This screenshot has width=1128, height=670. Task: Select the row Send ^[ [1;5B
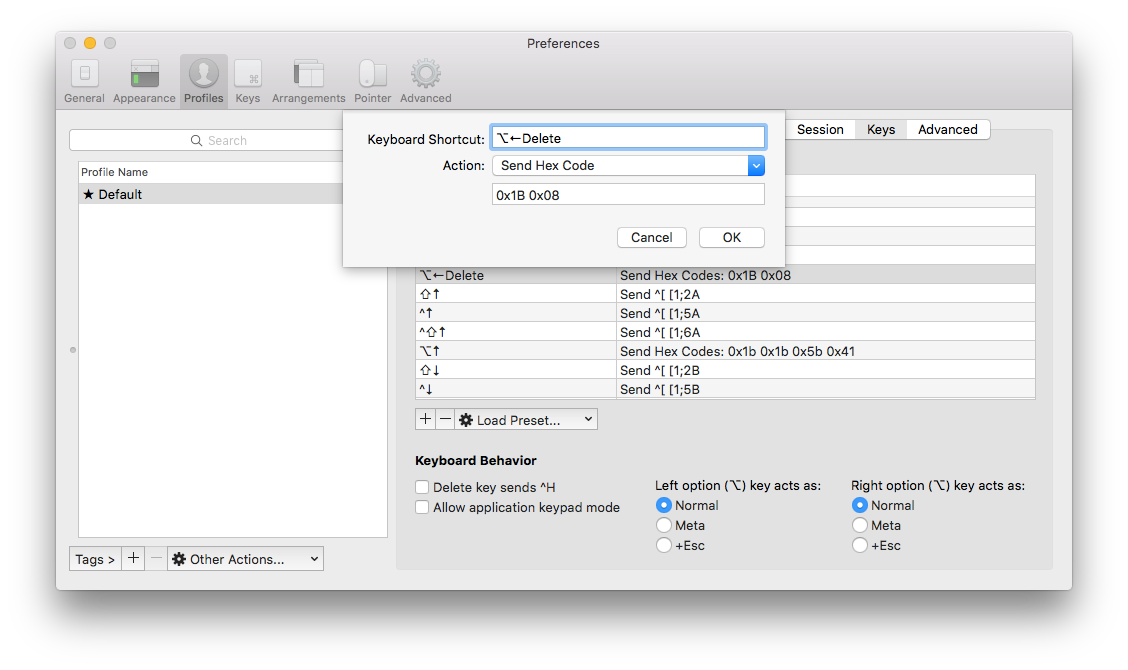point(725,389)
